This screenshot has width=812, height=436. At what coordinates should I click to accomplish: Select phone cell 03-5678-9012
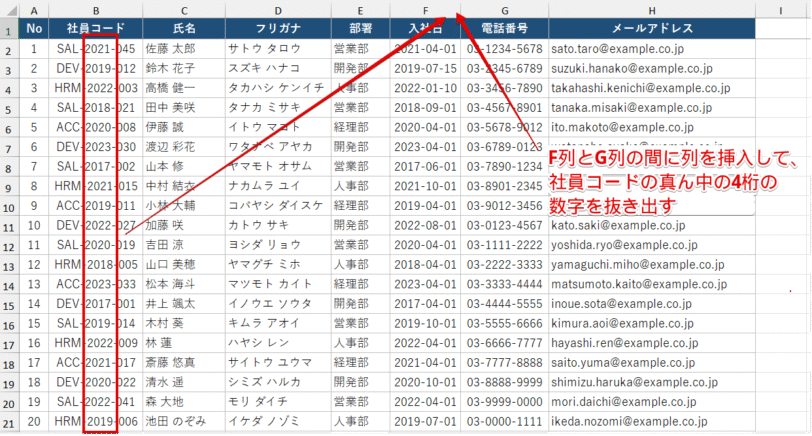click(x=504, y=127)
